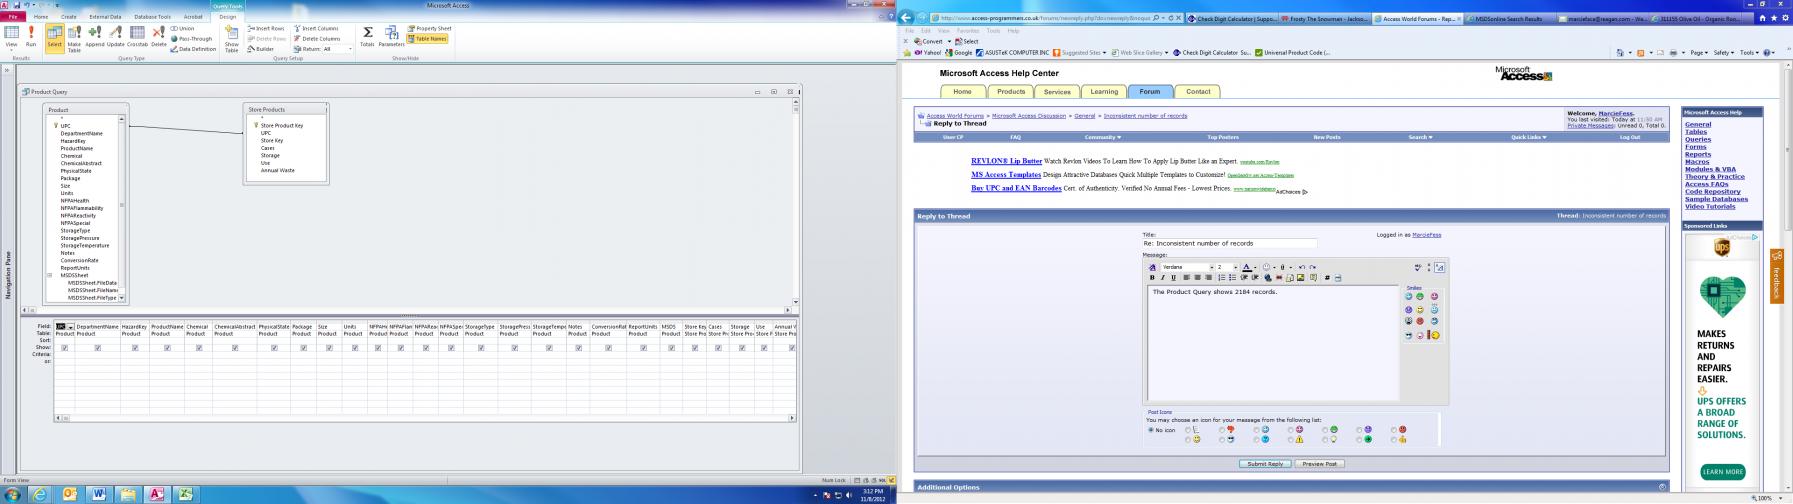The height and width of the screenshot is (504, 1793).
Task: Open the text color dropdown arrow
Action: pos(1255,267)
